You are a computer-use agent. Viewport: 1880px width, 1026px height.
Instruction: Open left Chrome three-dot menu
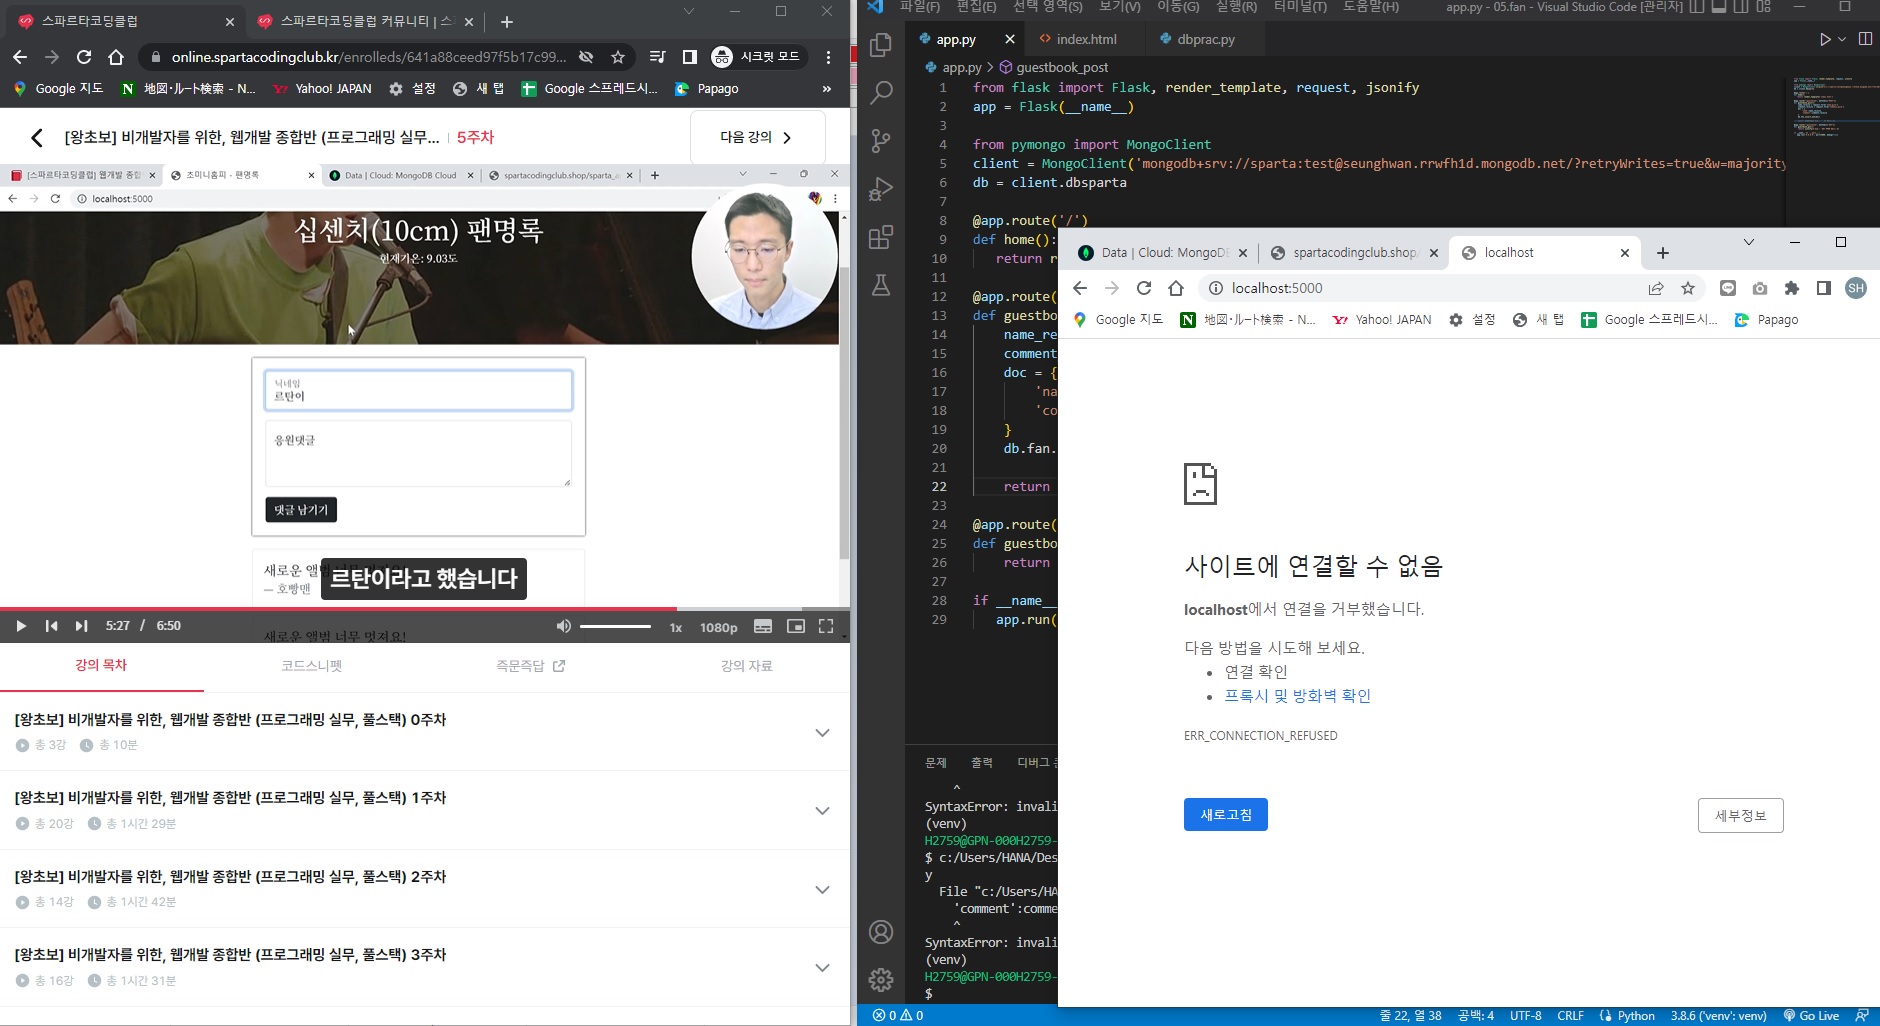pos(828,57)
